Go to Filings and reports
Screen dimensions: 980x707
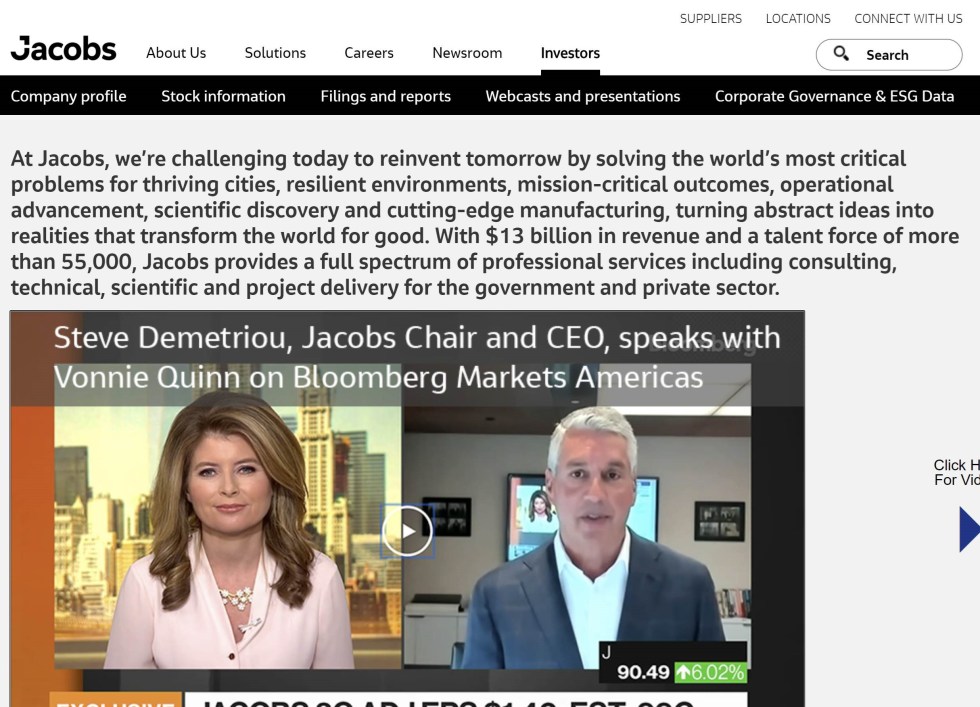(x=386, y=96)
